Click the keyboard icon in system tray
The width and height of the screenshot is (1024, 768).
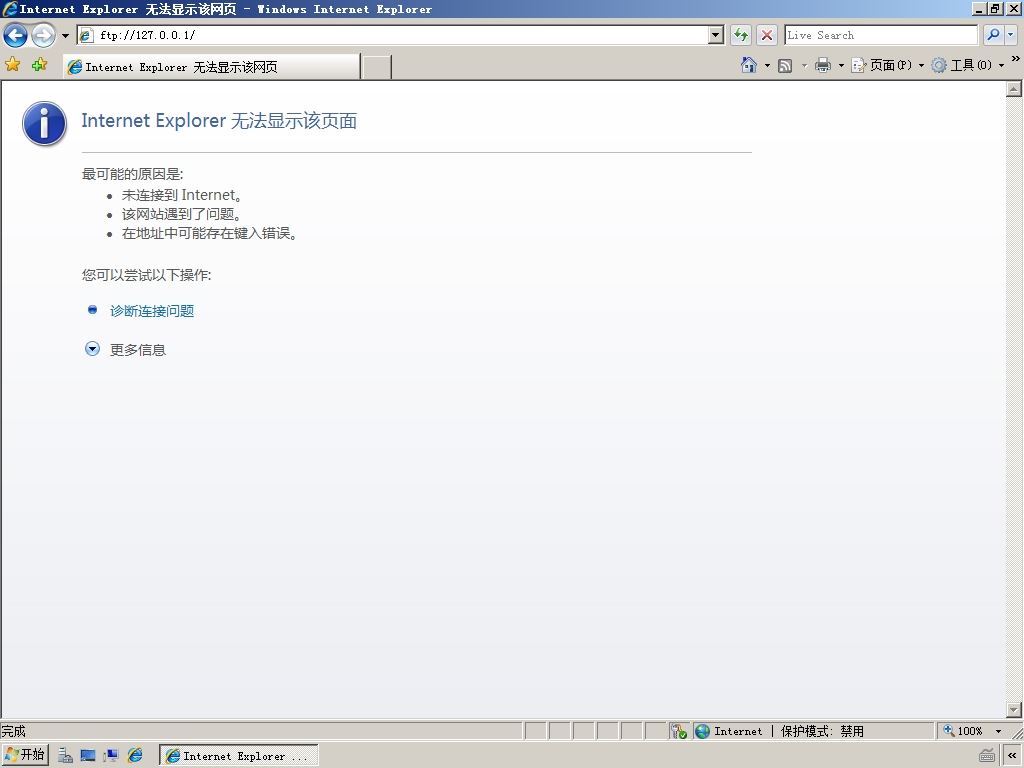(x=987, y=756)
